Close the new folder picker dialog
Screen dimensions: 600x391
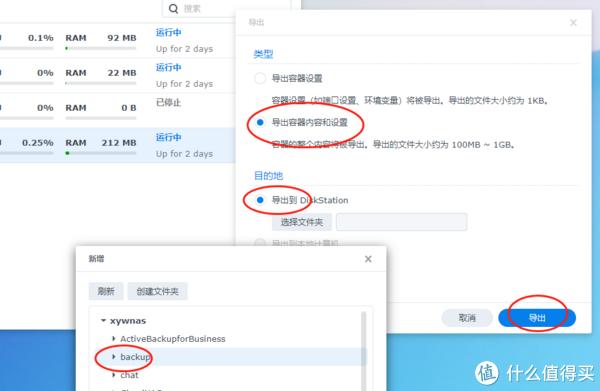[368, 259]
